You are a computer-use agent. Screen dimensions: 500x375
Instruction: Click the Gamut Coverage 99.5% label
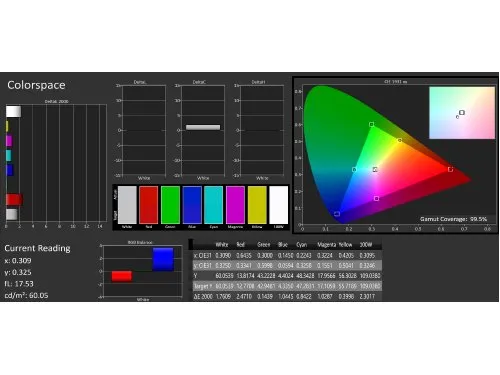click(453, 219)
